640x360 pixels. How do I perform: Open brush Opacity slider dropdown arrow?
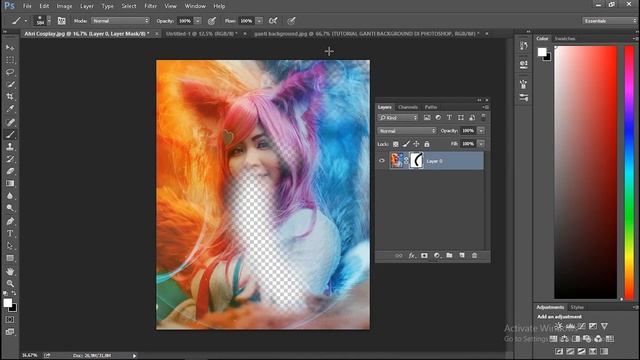(x=198, y=21)
